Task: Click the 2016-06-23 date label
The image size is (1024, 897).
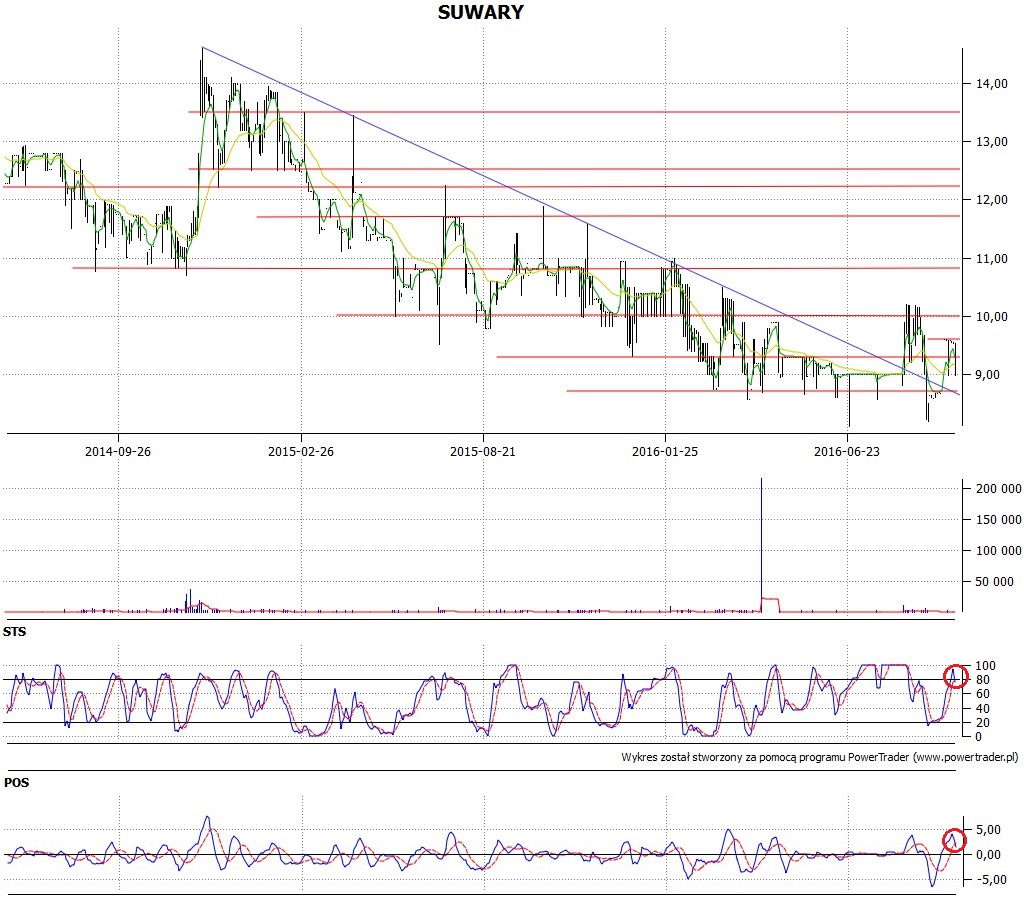Action: click(846, 451)
